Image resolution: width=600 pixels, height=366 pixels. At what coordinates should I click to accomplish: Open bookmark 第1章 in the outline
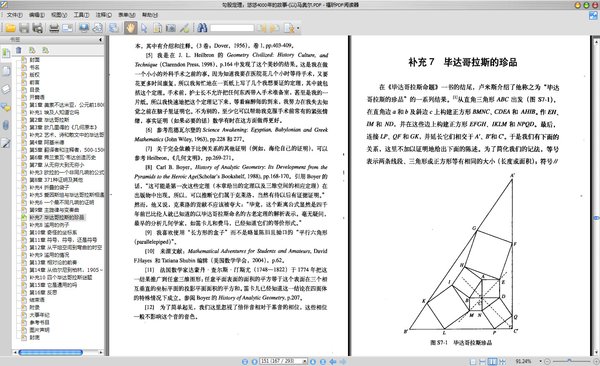(x=67, y=105)
